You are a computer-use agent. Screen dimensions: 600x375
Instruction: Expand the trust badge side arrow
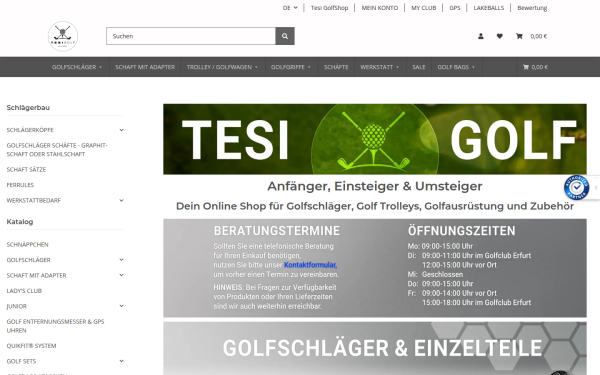point(596,188)
